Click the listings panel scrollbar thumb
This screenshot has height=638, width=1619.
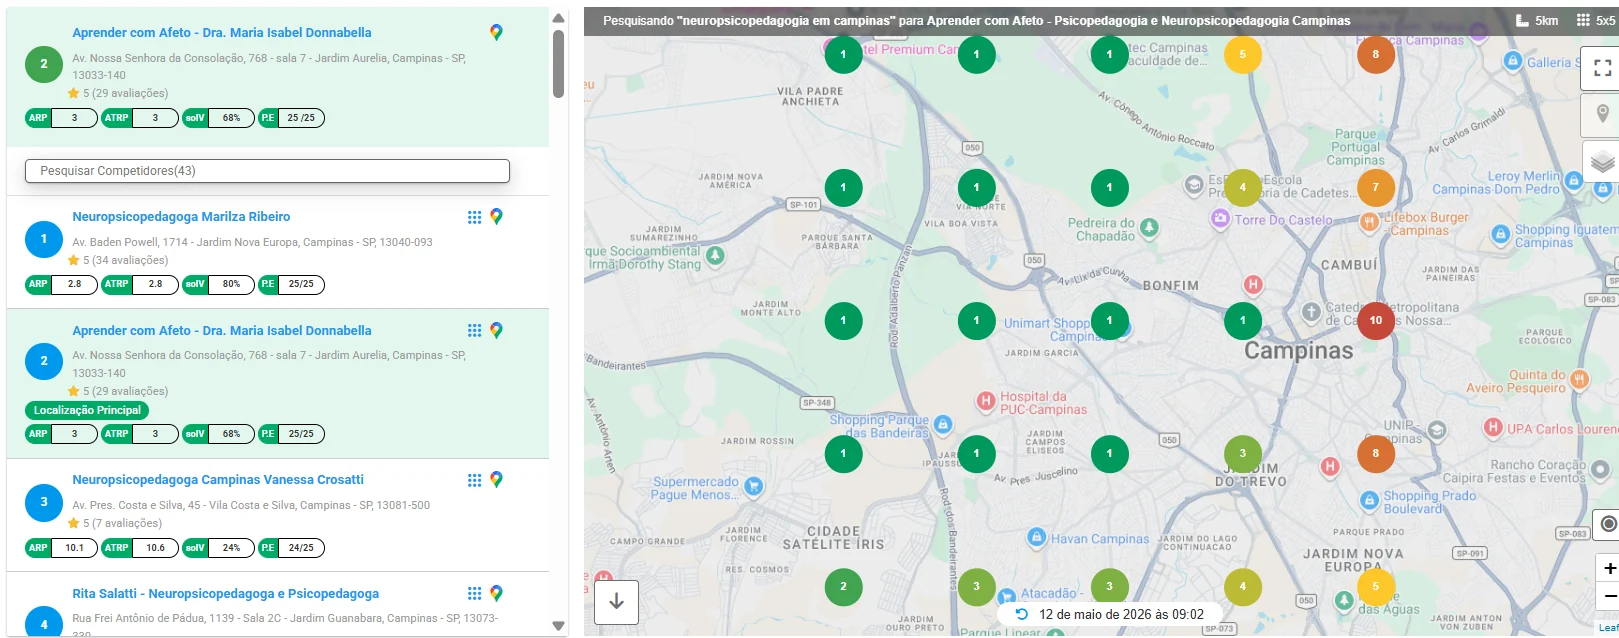click(558, 64)
